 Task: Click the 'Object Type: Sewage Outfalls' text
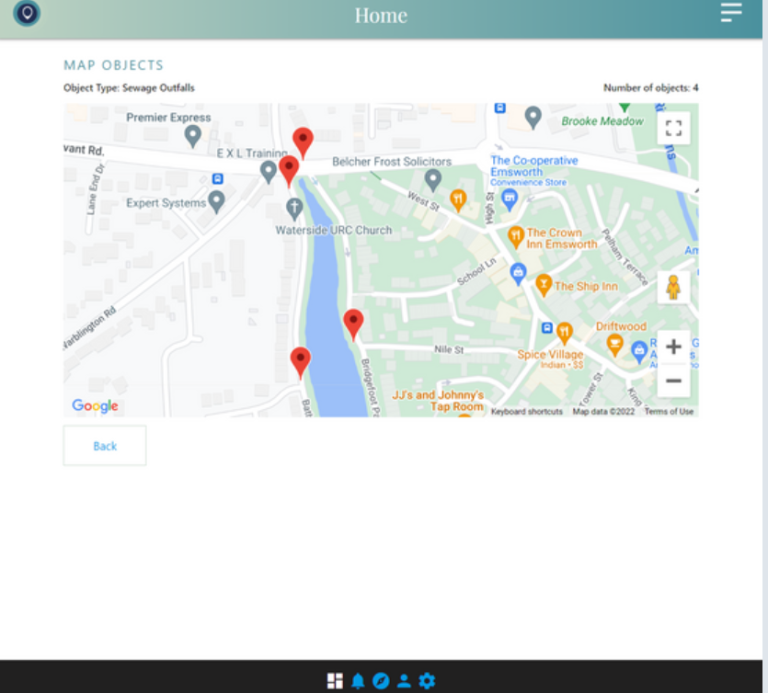point(129,88)
